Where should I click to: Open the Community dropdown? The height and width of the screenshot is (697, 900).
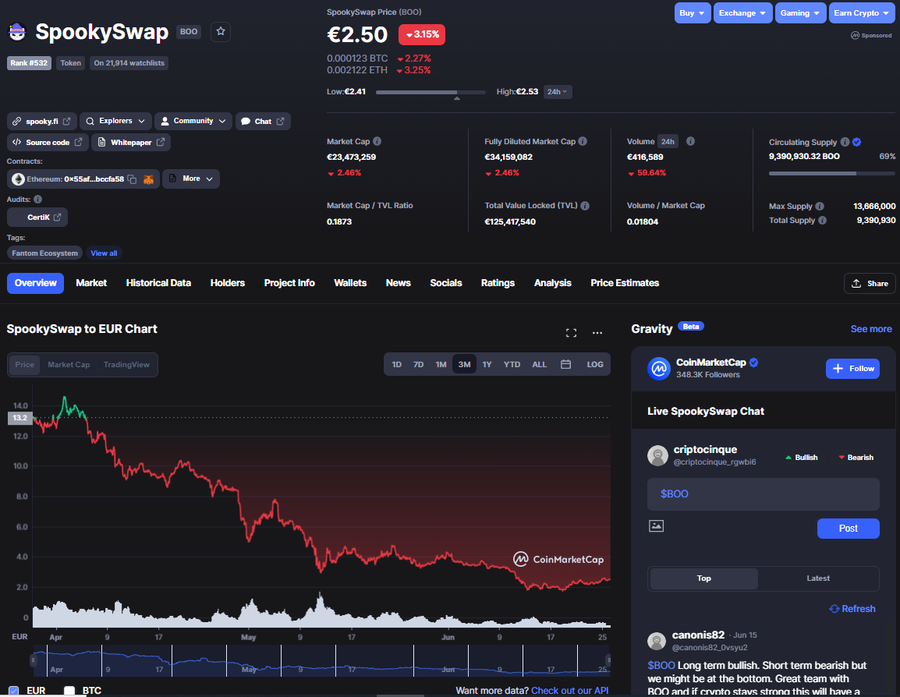tap(193, 121)
